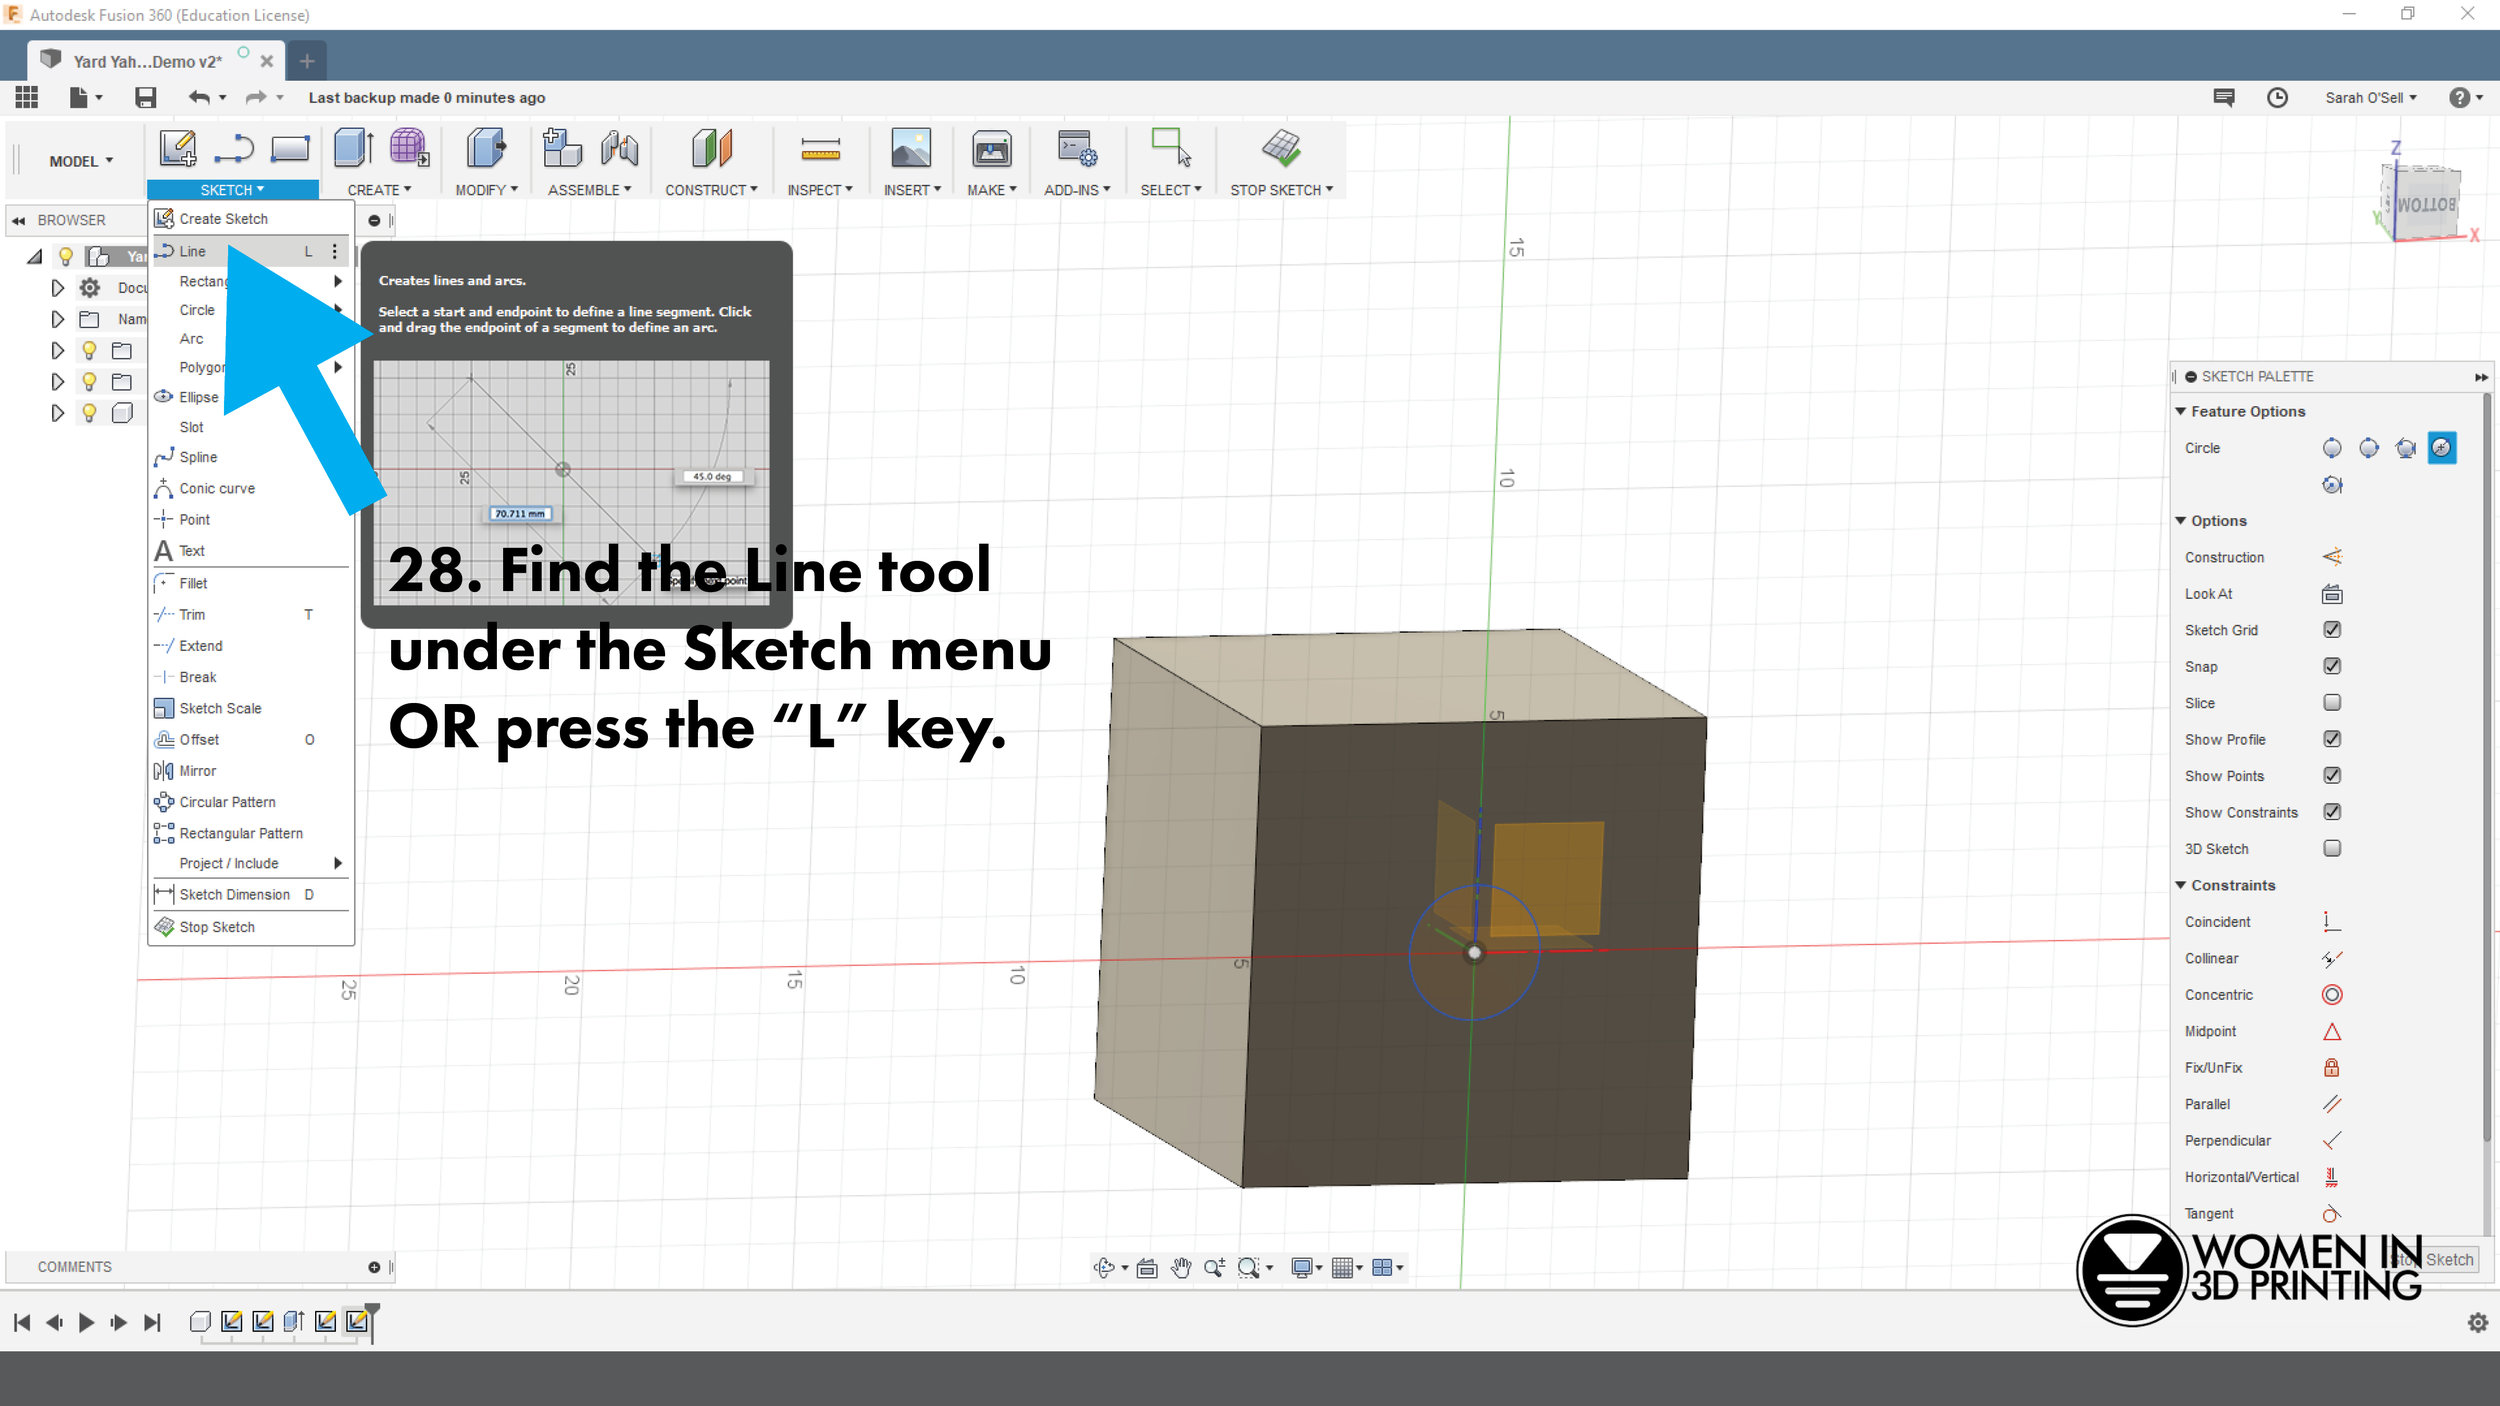Click the New Component icon under Assemble
The height and width of the screenshot is (1406, 2500).
(x=562, y=148)
